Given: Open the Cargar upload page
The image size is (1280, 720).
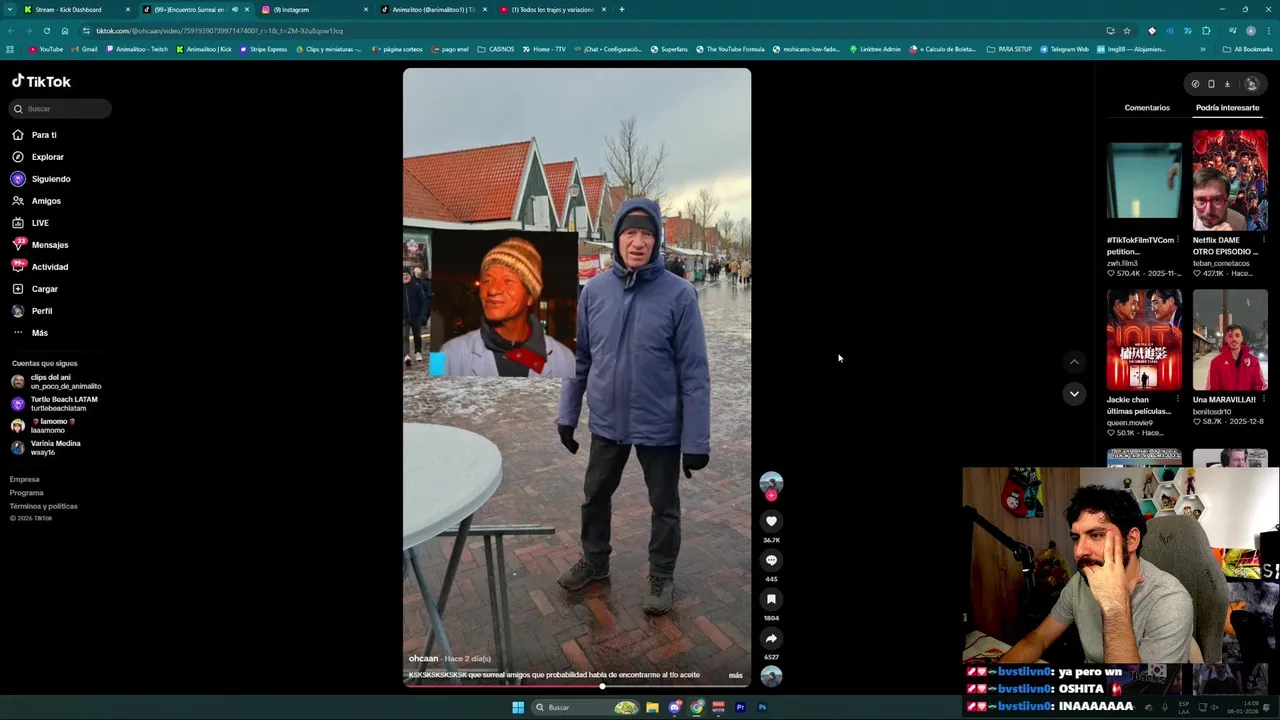Looking at the screenshot, I should pyautogui.click(x=35, y=289).
